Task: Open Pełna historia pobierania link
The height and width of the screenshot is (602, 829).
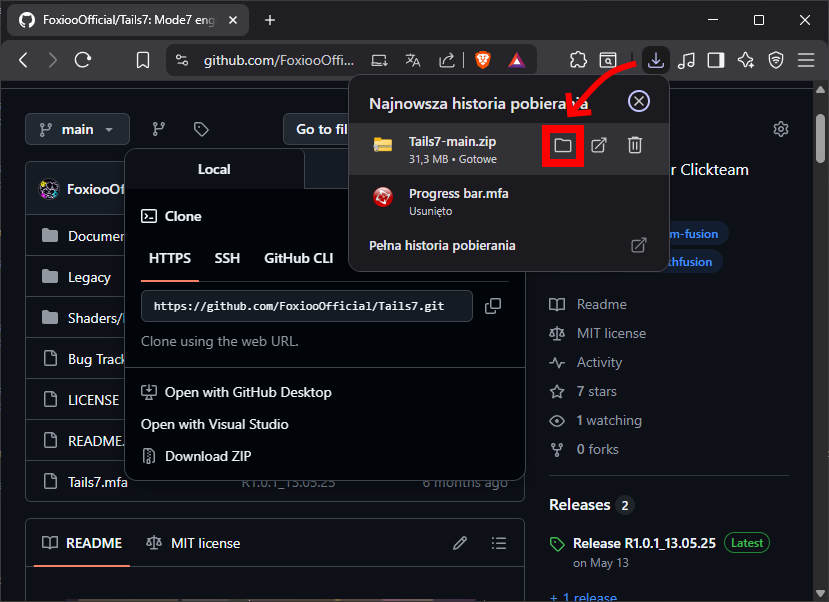Action: coord(442,245)
